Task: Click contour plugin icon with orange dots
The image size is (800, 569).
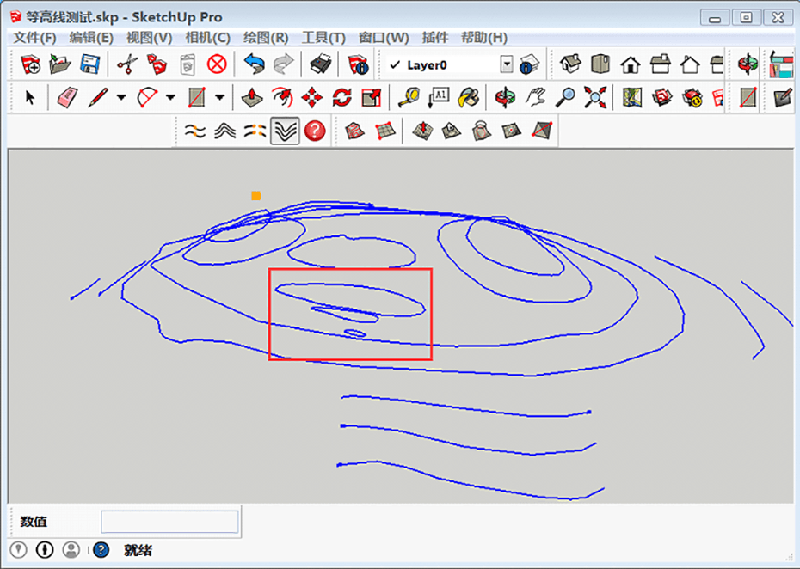Action: pos(195,131)
